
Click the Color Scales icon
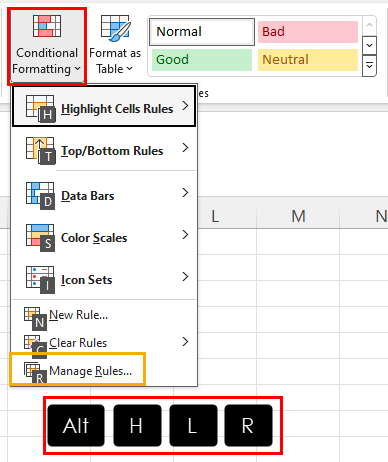[x=41, y=238]
